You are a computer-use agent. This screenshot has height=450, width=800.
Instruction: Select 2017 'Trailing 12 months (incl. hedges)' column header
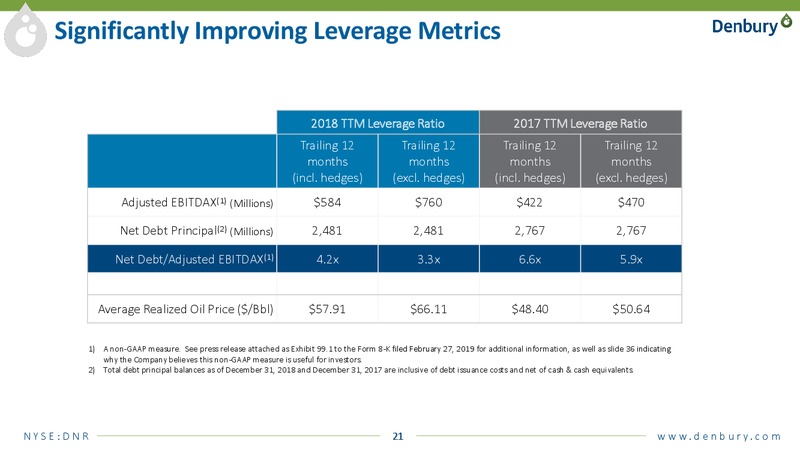click(x=530, y=161)
